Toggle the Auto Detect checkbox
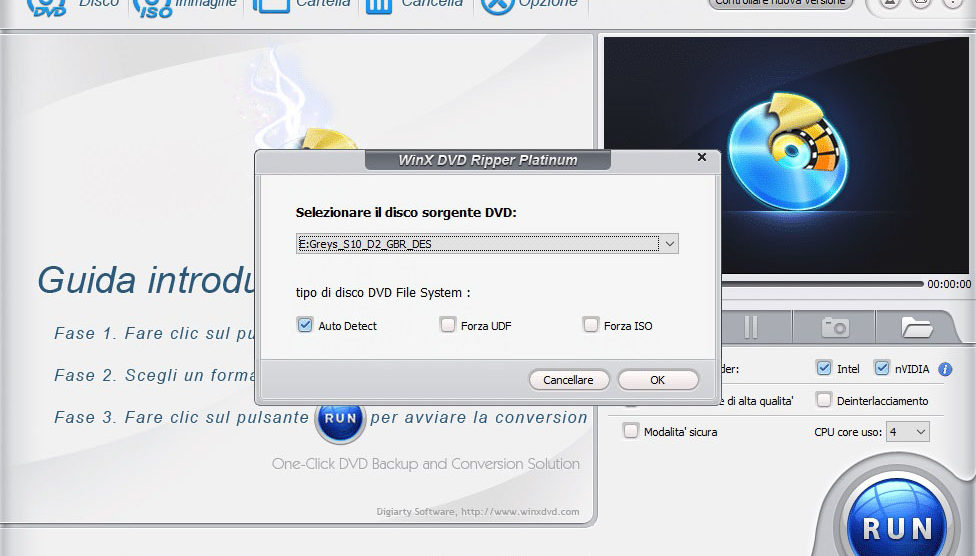The image size is (976, 556). point(305,325)
